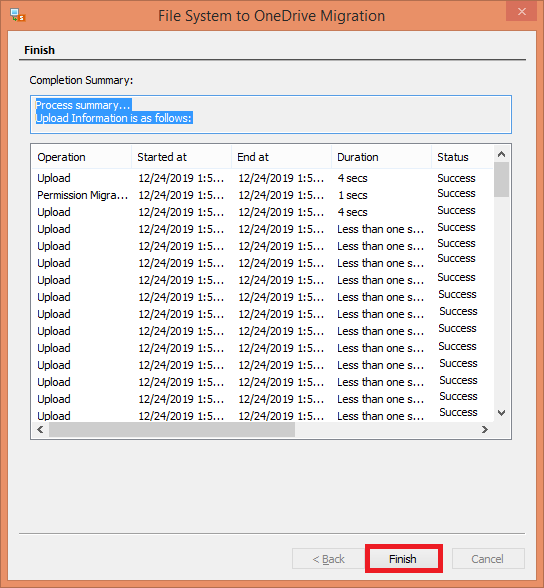The height and width of the screenshot is (588, 544).
Task: Go back with the Back button
Action: click(328, 559)
